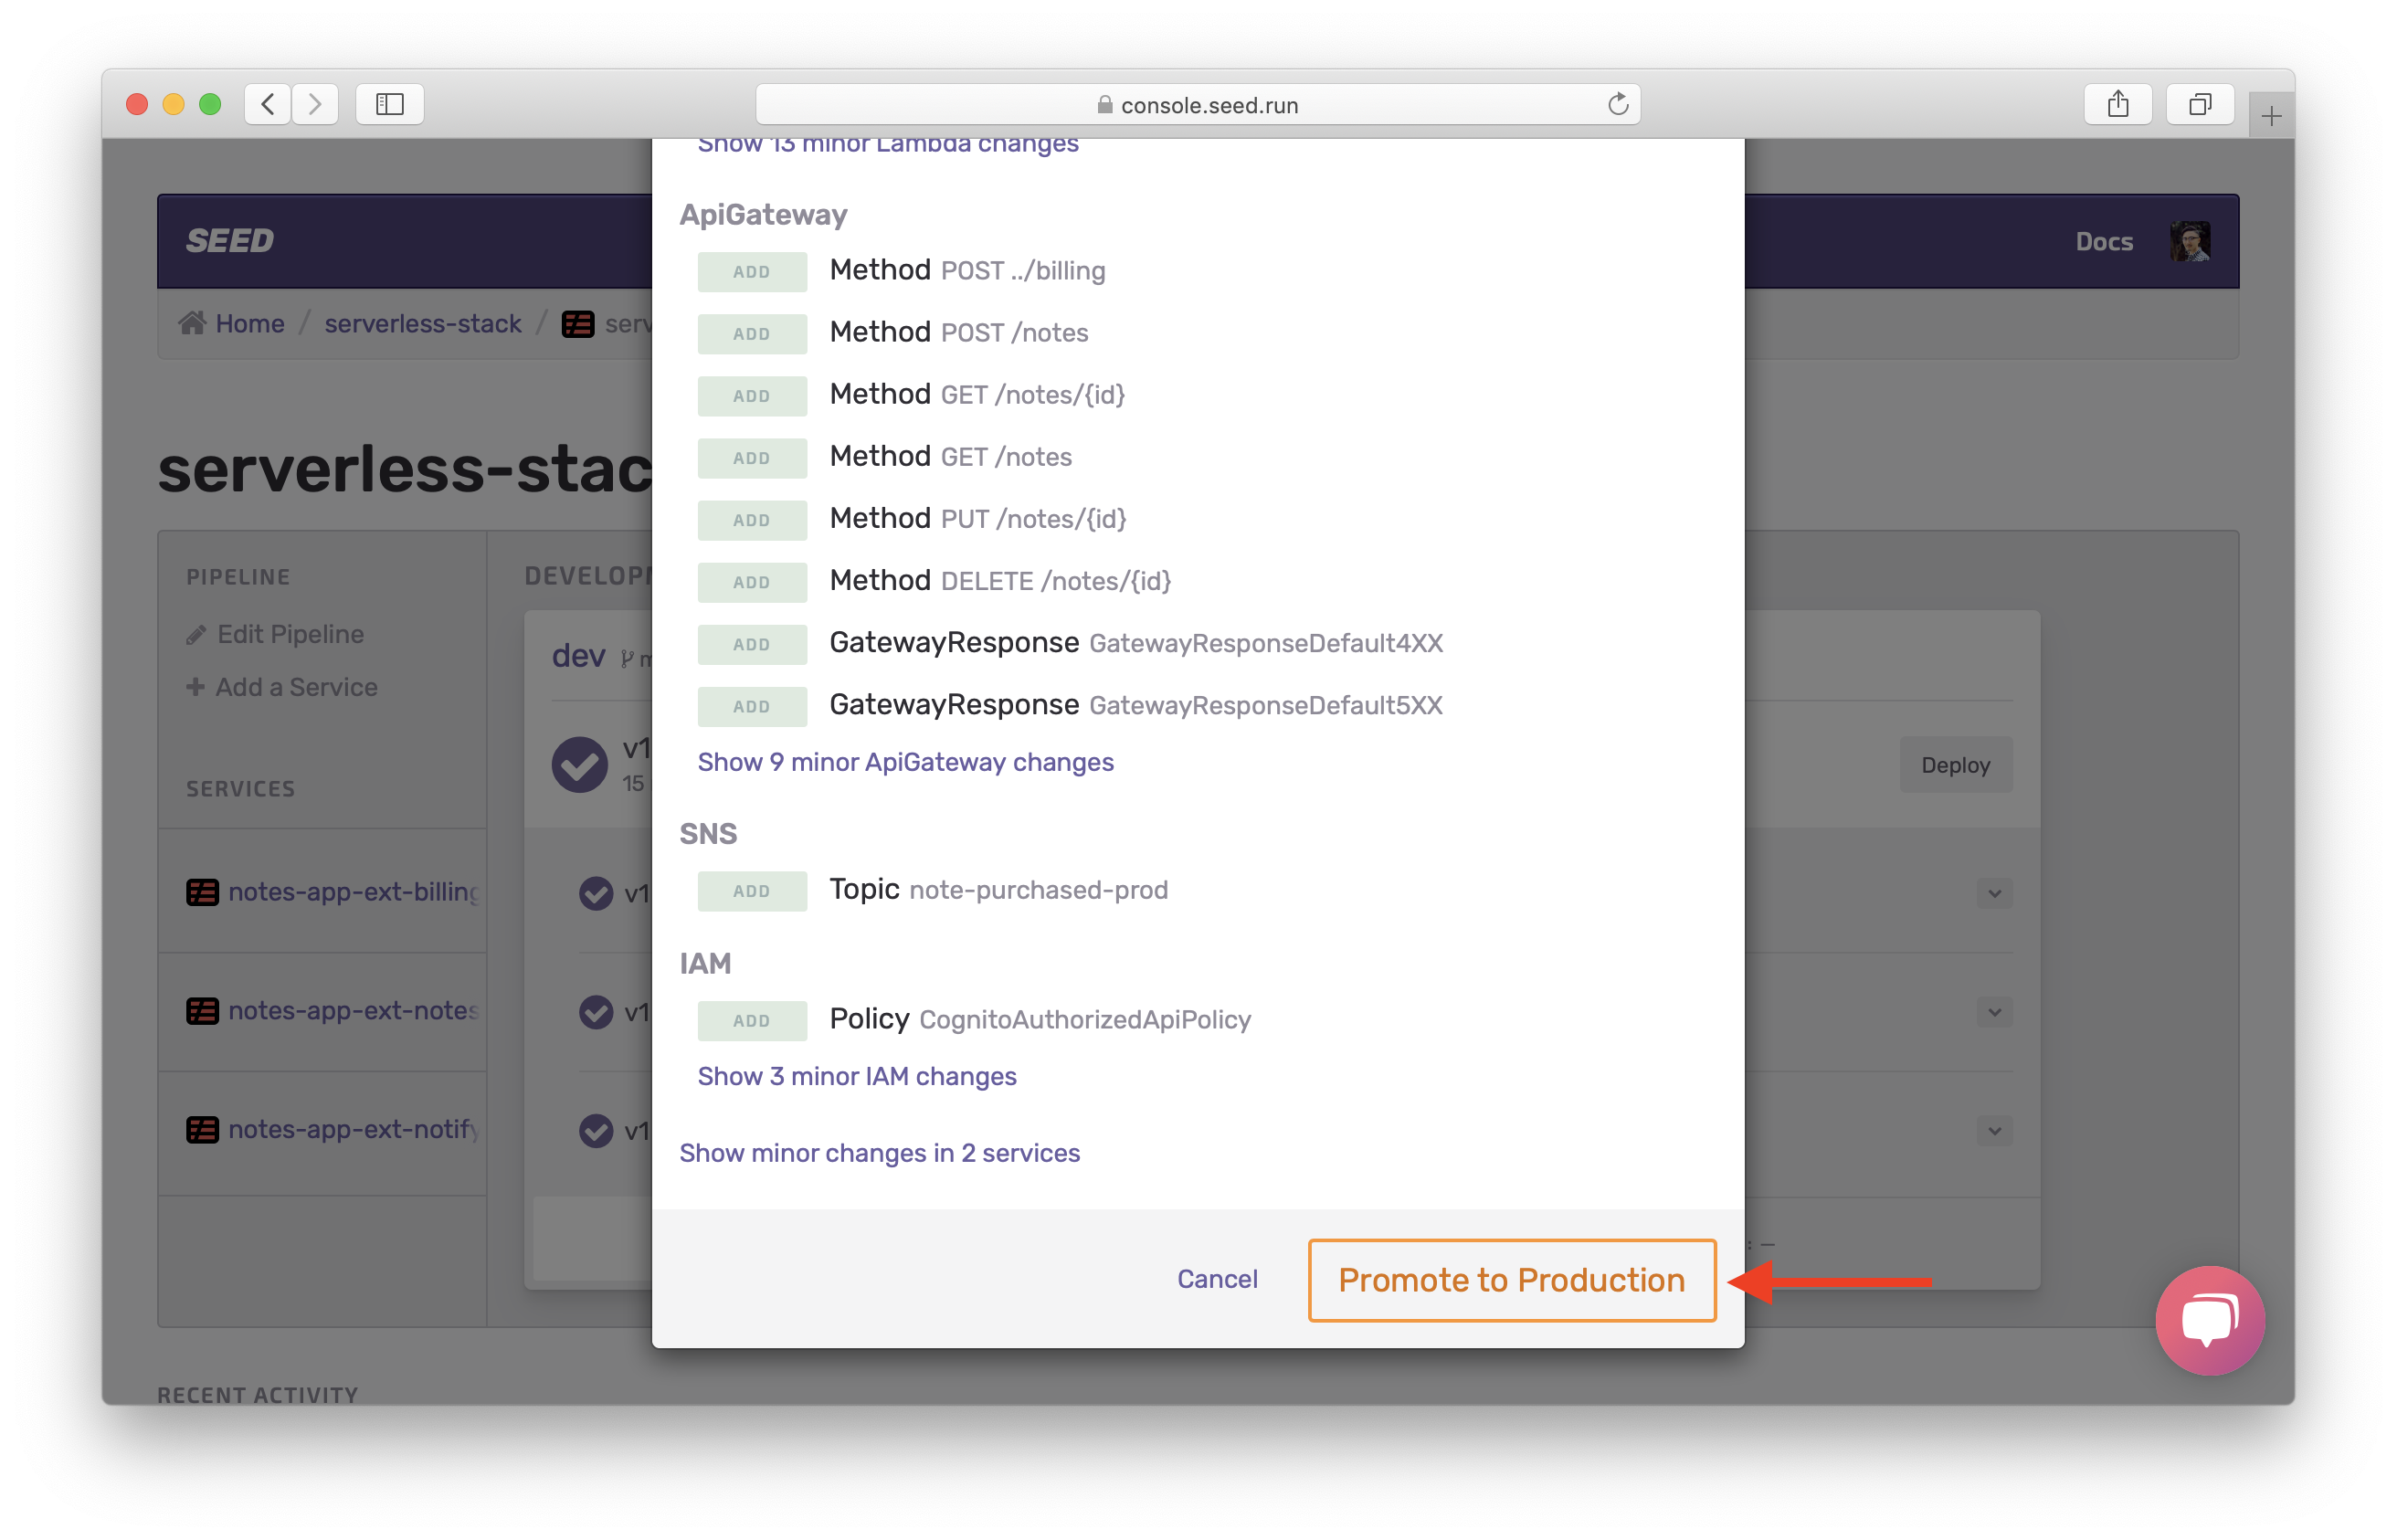Cancel the promote dialog
Screen dimensions: 2397x1540
(x=1216, y=1279)
